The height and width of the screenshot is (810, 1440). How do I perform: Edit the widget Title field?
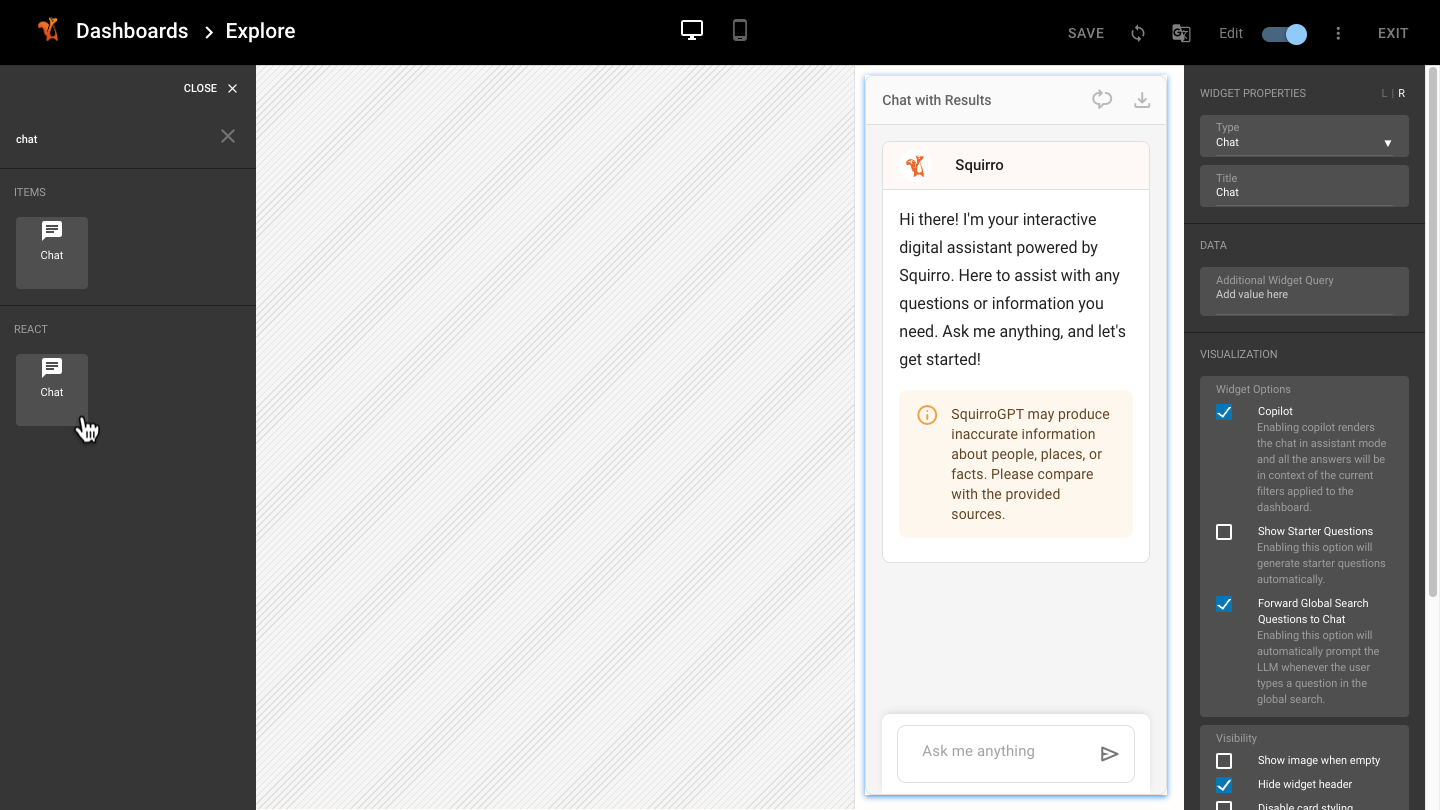(x=1304, y=186)
